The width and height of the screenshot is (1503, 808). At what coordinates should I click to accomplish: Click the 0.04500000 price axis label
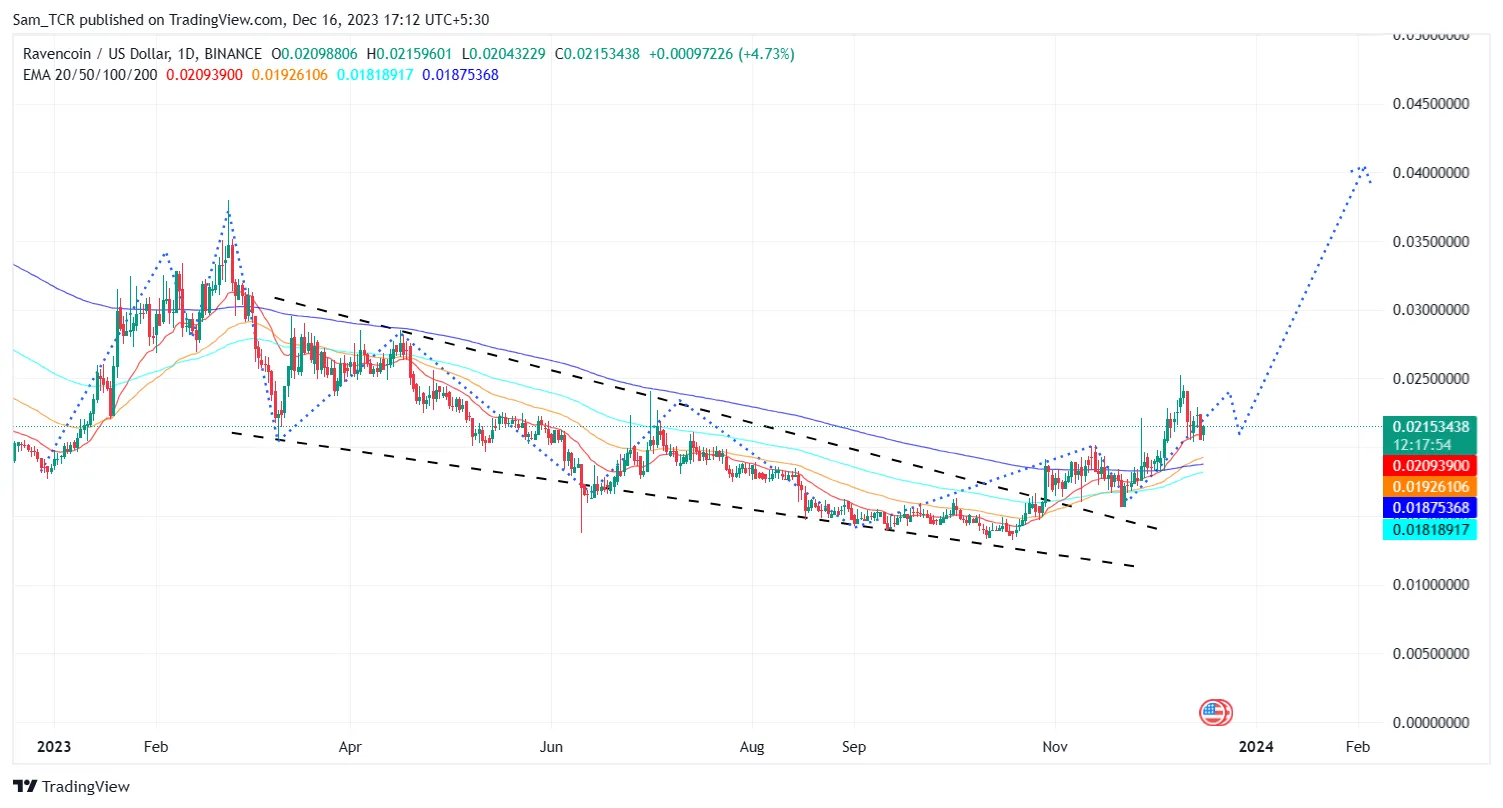click(1430, 104)
